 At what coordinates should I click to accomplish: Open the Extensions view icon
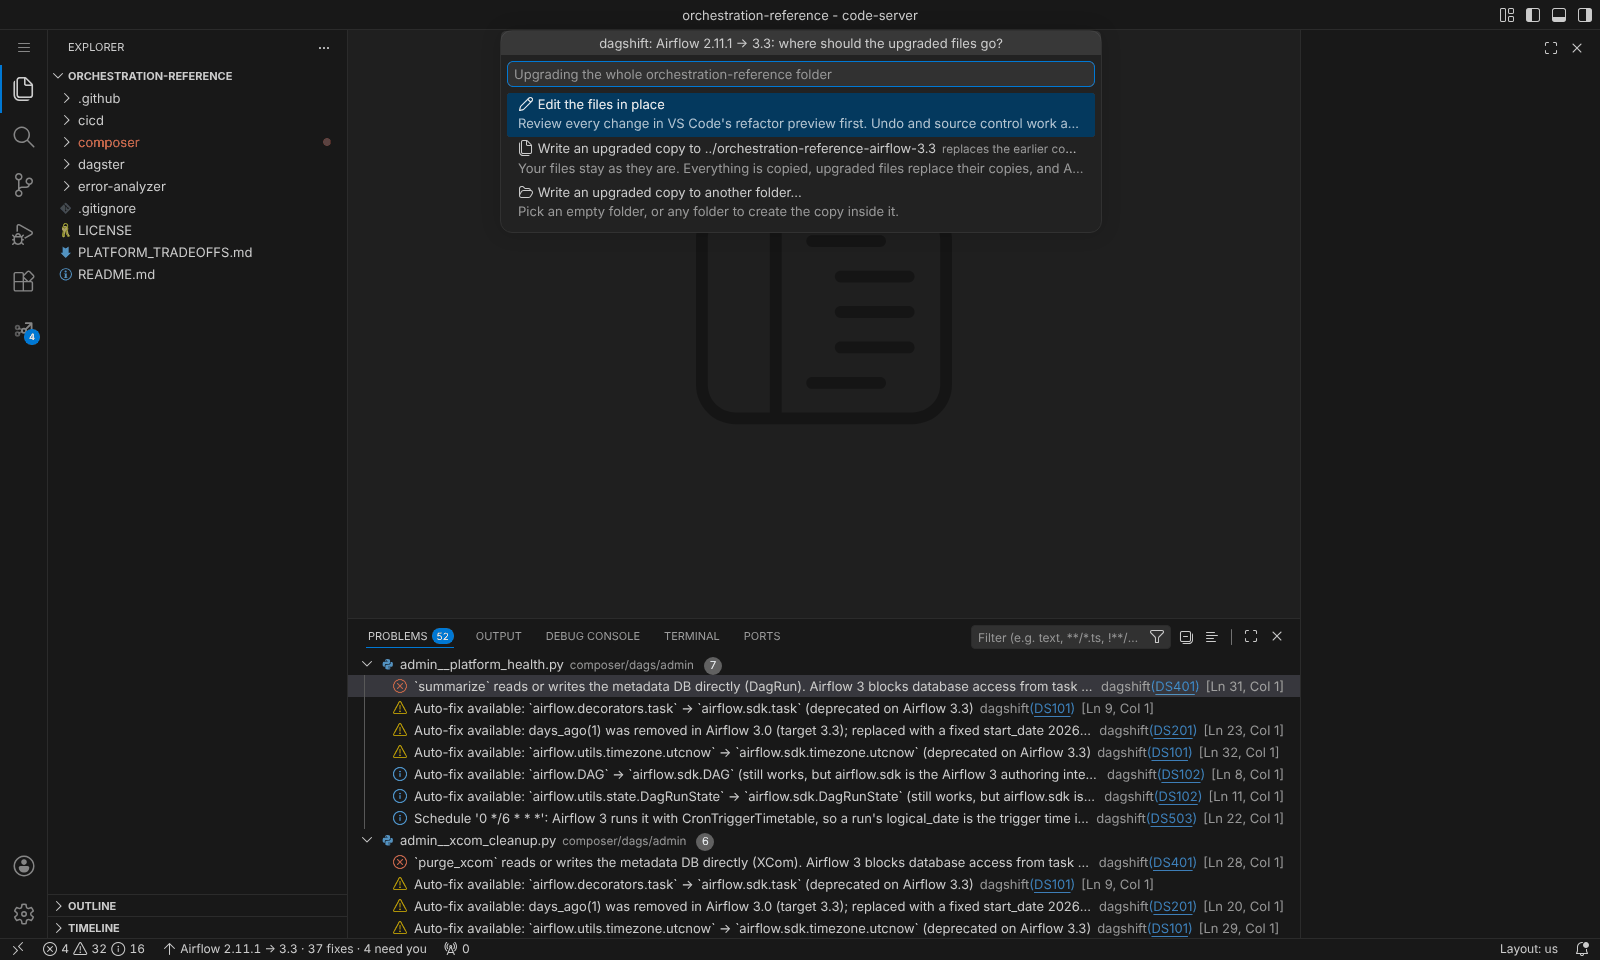24,281
